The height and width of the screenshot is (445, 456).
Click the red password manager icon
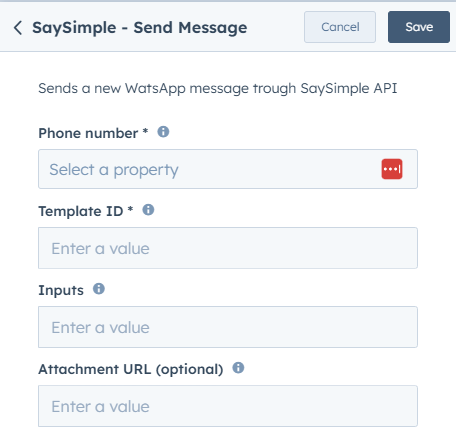(392, 169)
